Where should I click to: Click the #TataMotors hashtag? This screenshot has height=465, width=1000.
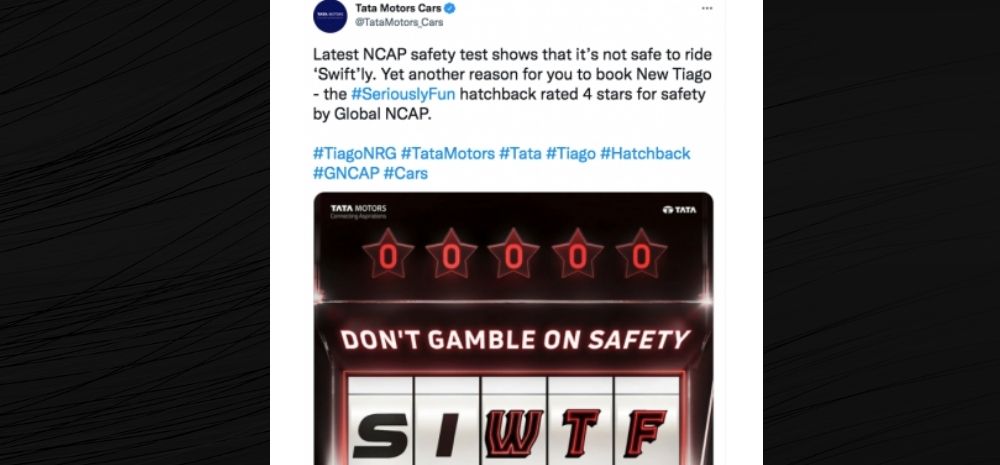click(x=447, y=153)
